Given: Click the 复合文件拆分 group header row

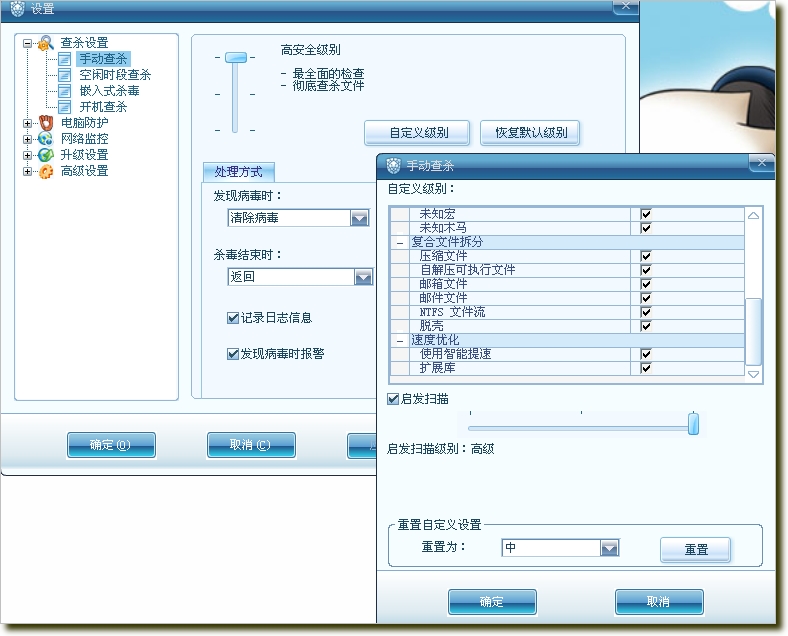Looking at the screenshot, I should (x=568, y=242).
